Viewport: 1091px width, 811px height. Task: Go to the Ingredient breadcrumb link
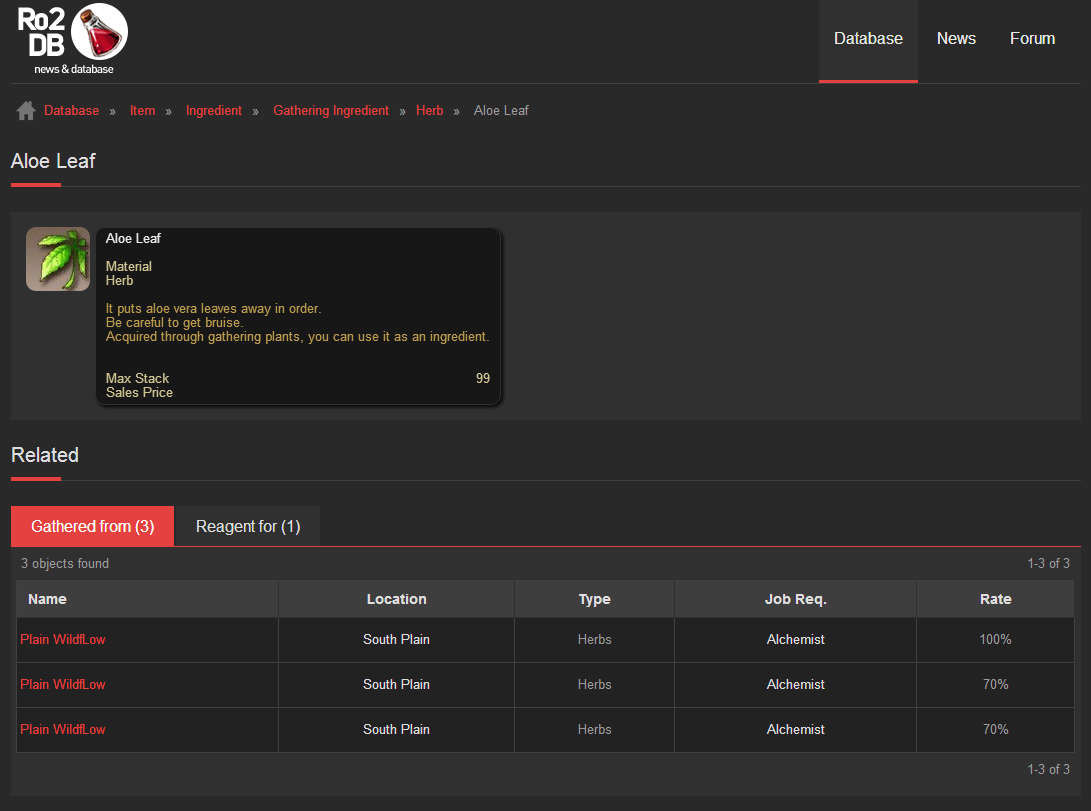pos(214,111)
